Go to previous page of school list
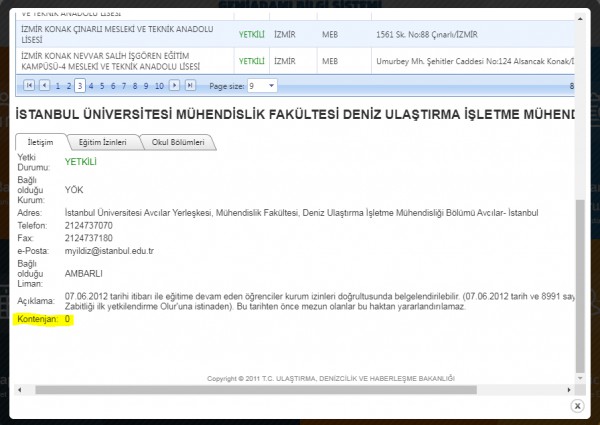This screenshot has width=600, height=425. point(44,85)
